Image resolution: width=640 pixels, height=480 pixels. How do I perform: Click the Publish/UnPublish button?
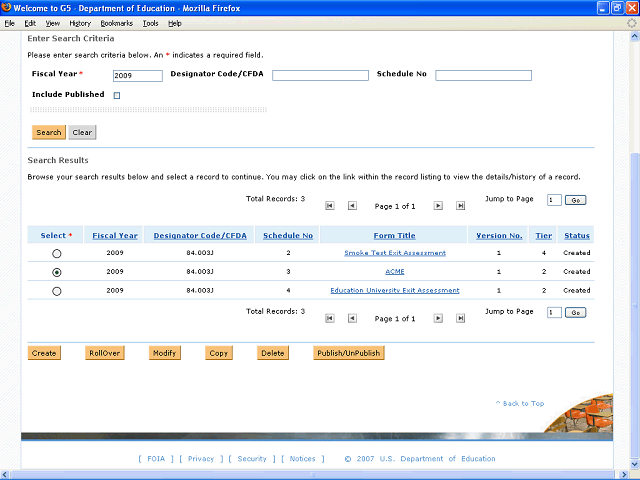coord(347,353)
